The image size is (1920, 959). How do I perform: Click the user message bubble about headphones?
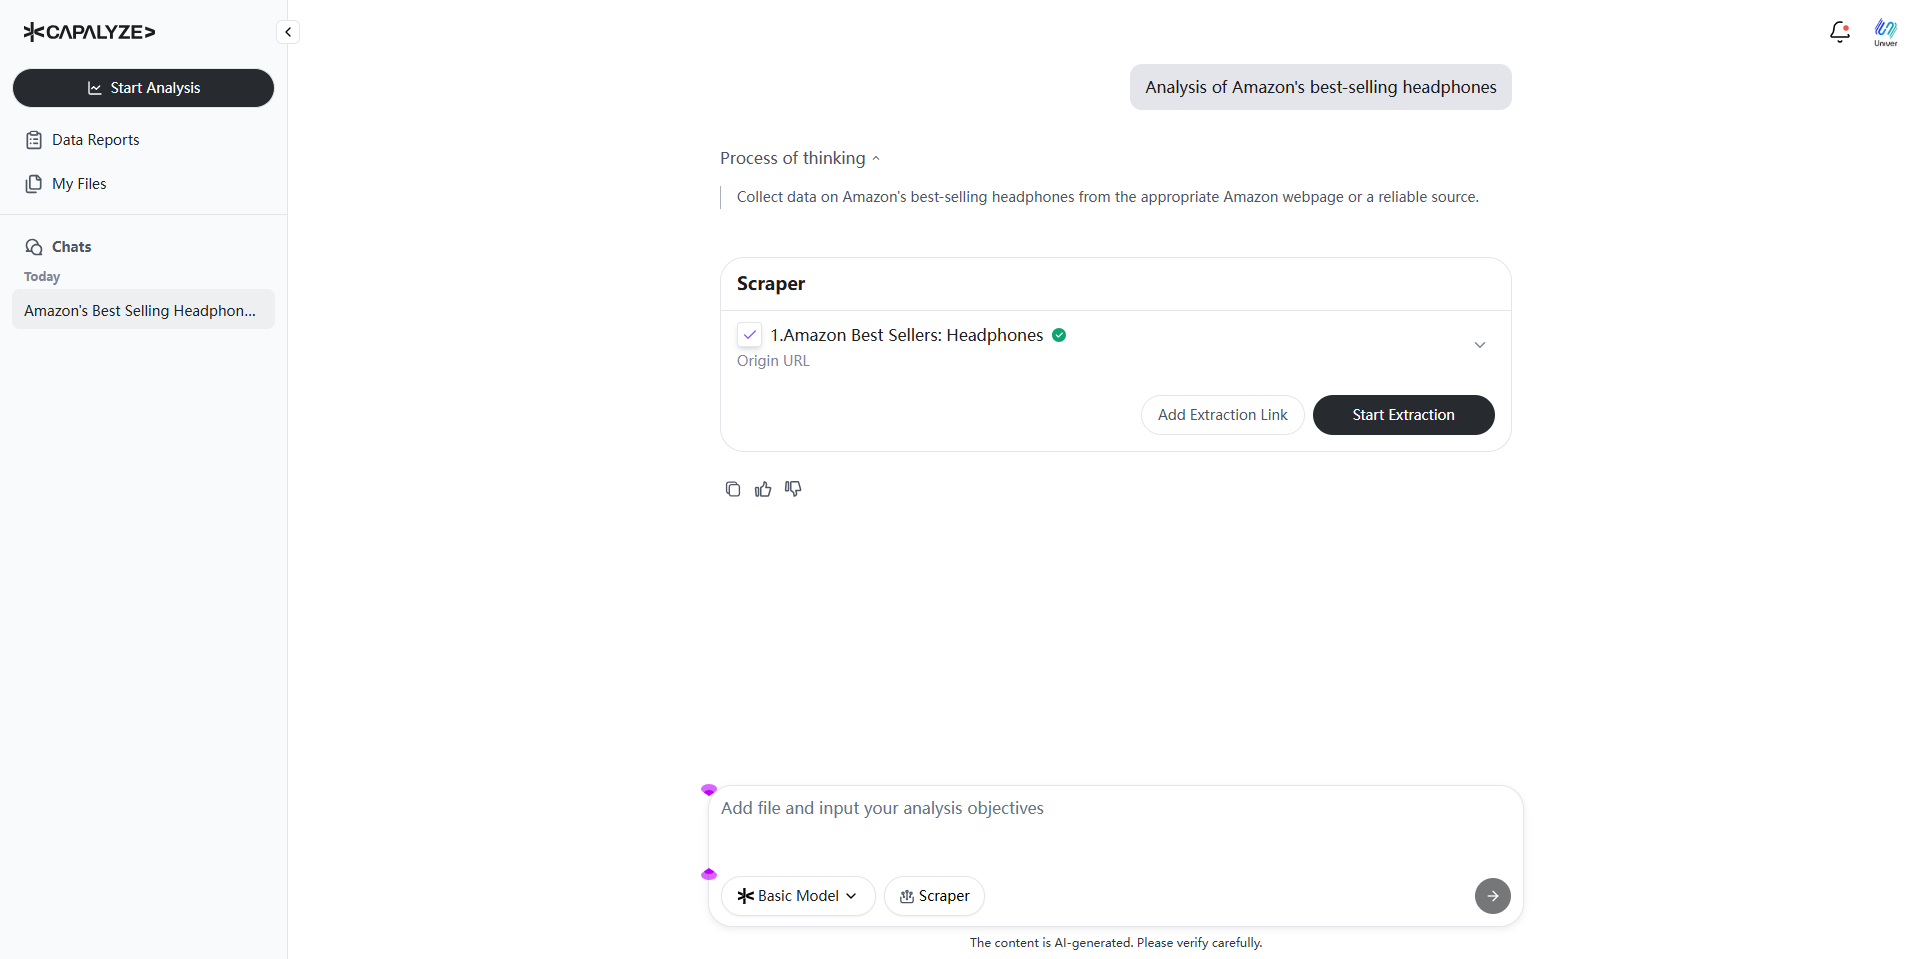coord(1320,87)
